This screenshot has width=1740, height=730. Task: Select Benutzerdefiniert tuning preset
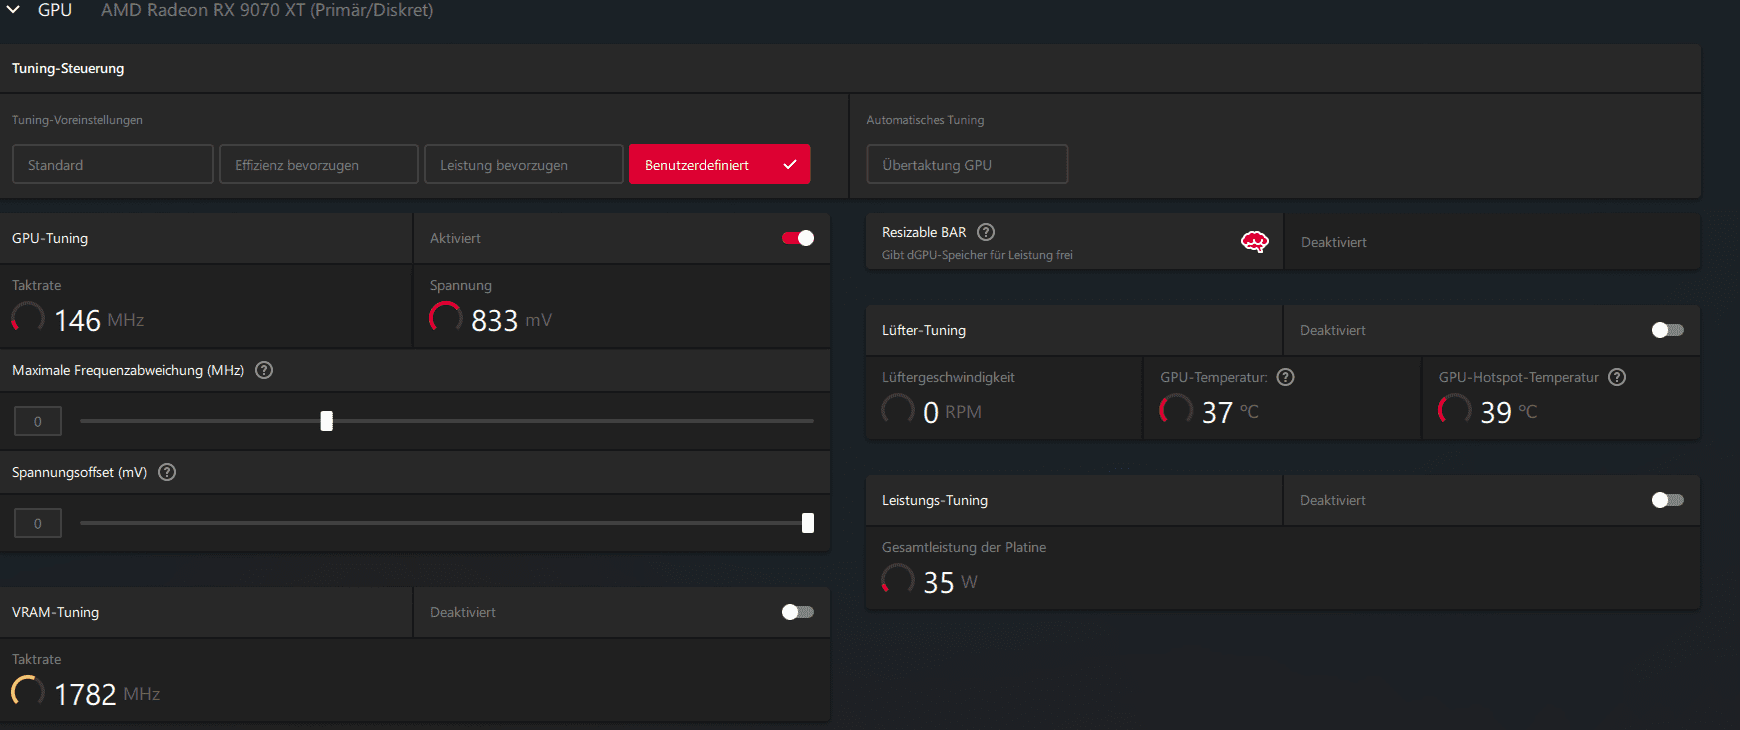[719, 164]
